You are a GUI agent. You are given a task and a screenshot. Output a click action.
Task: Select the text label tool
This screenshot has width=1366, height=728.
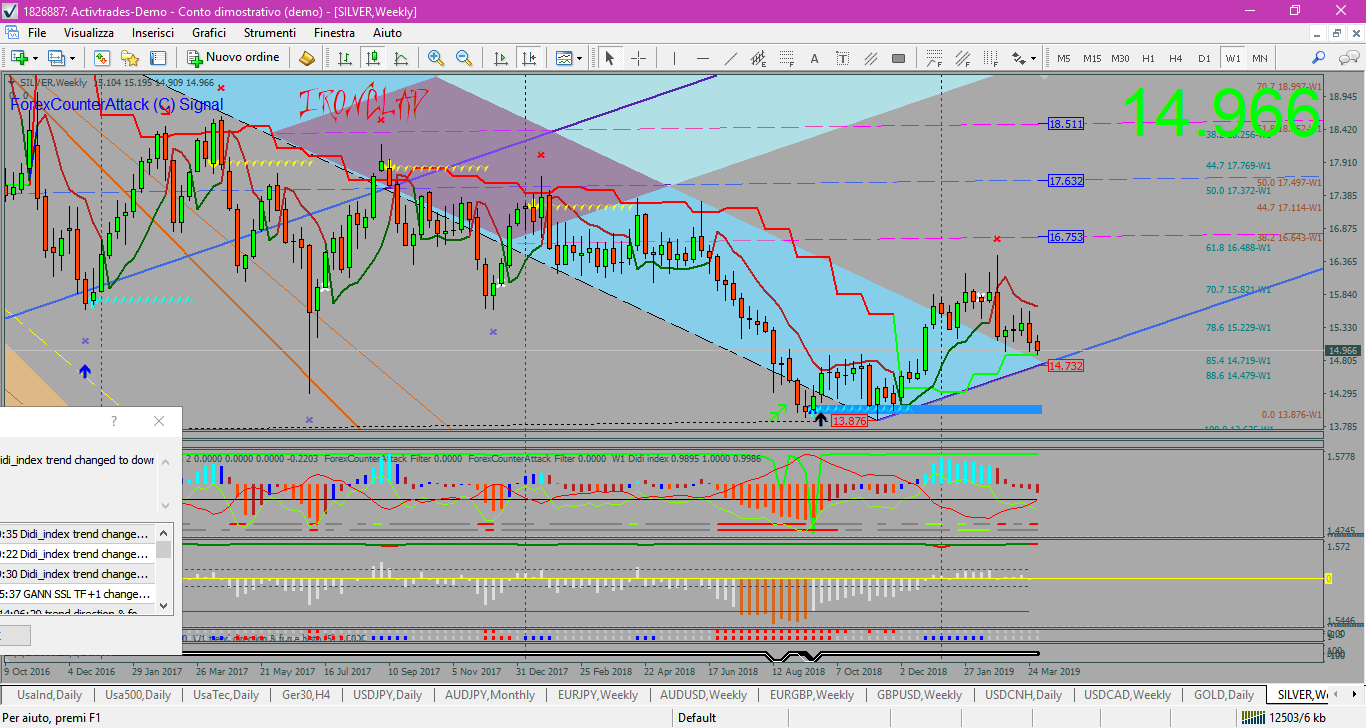(x=842, y=58)
